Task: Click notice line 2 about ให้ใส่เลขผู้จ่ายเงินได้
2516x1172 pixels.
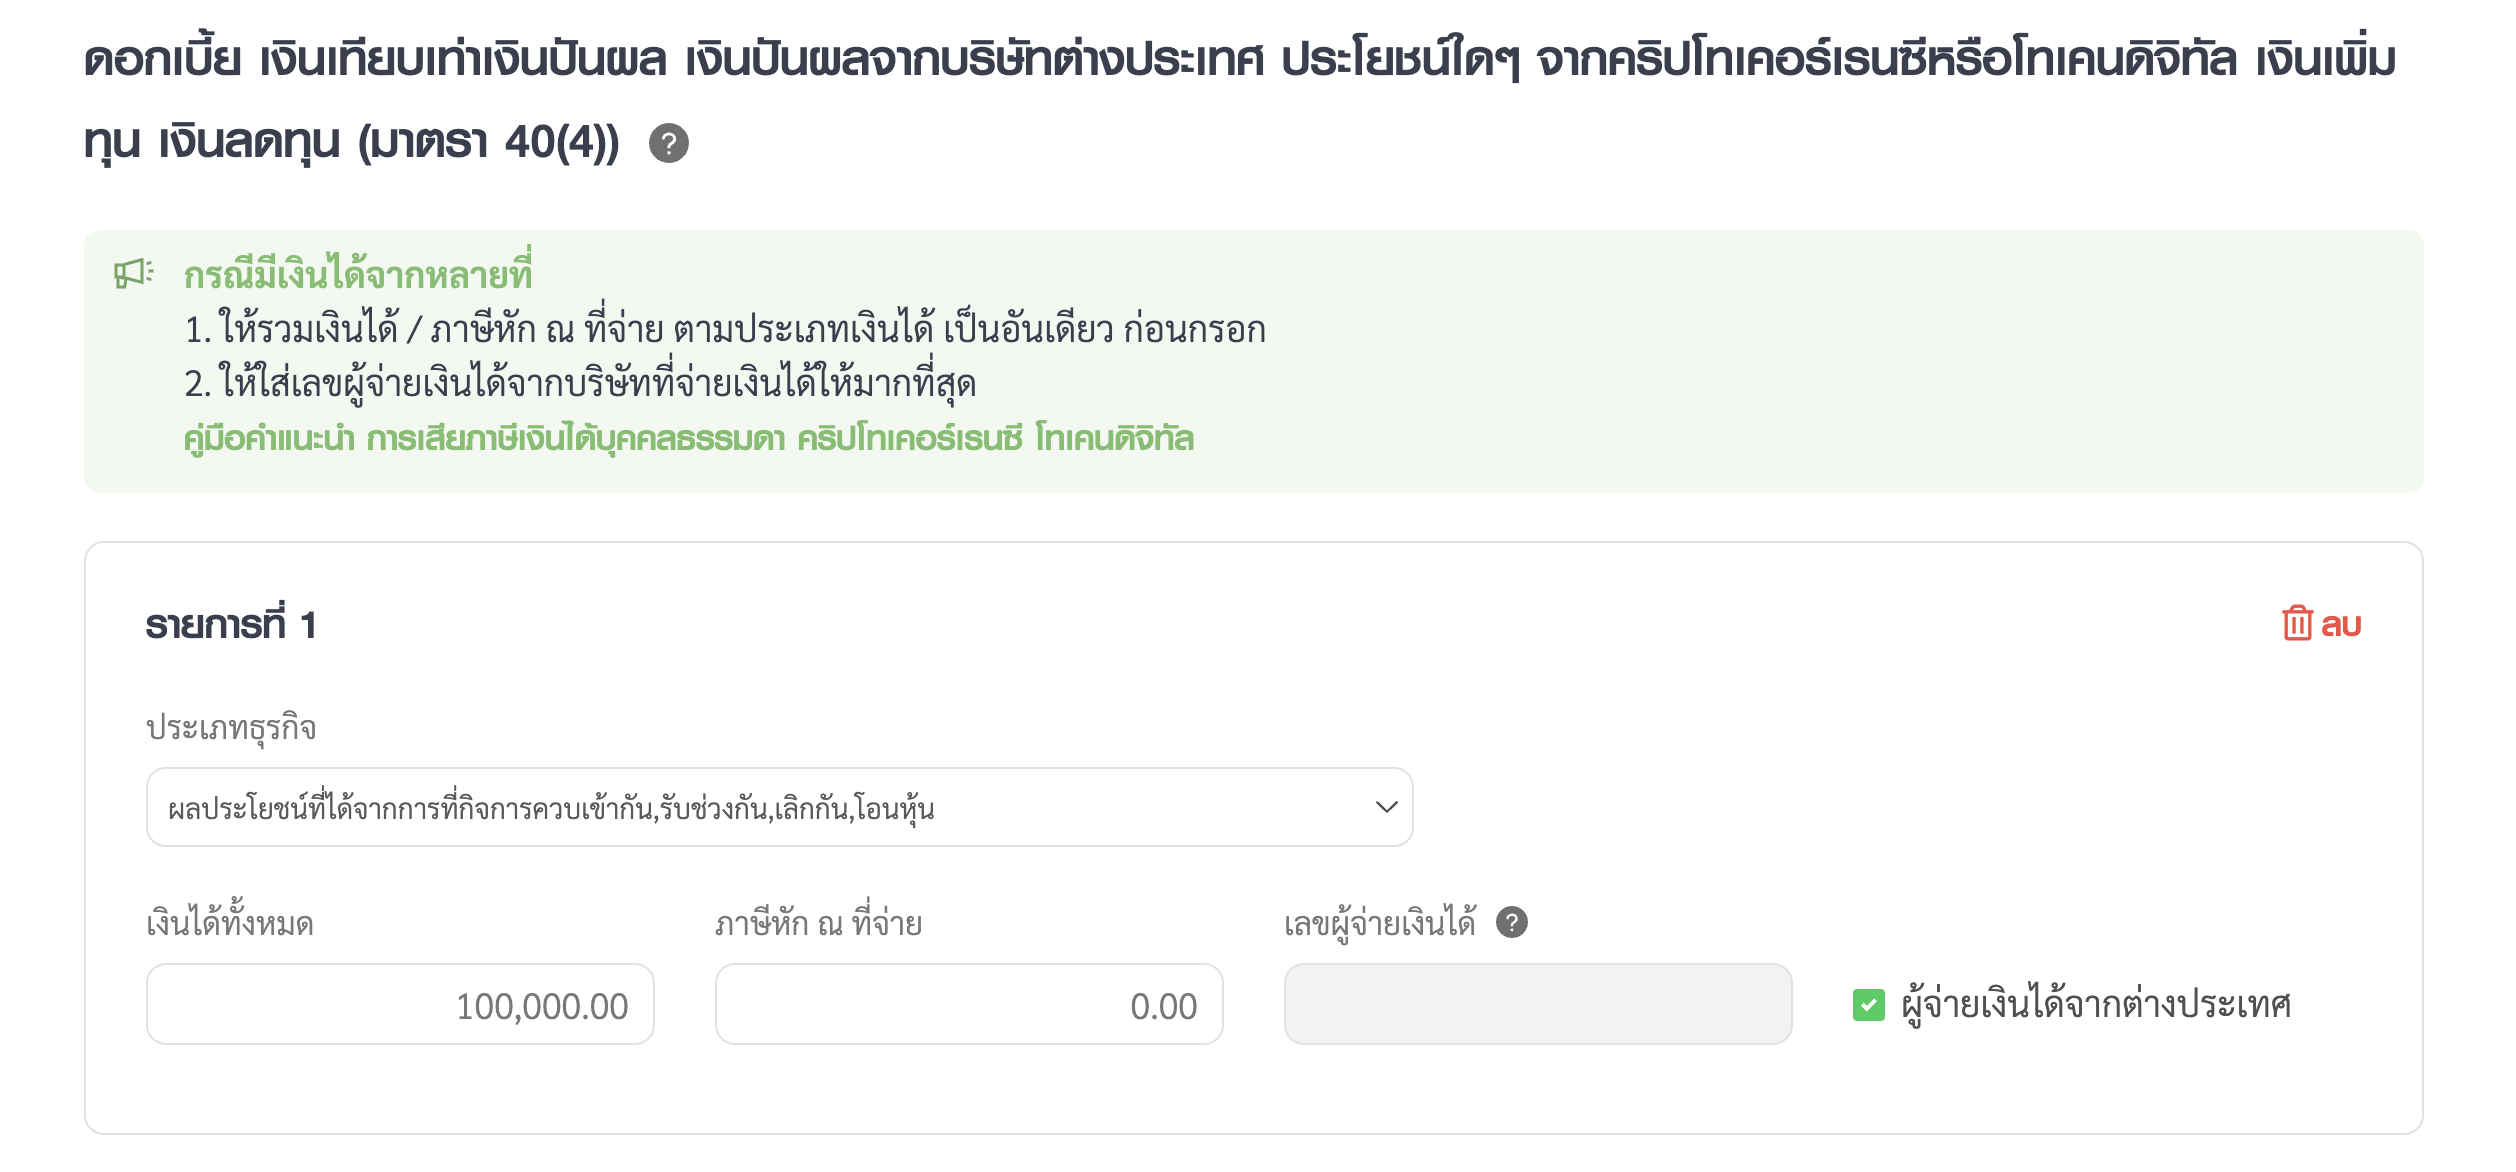Action: coord(580,383)
